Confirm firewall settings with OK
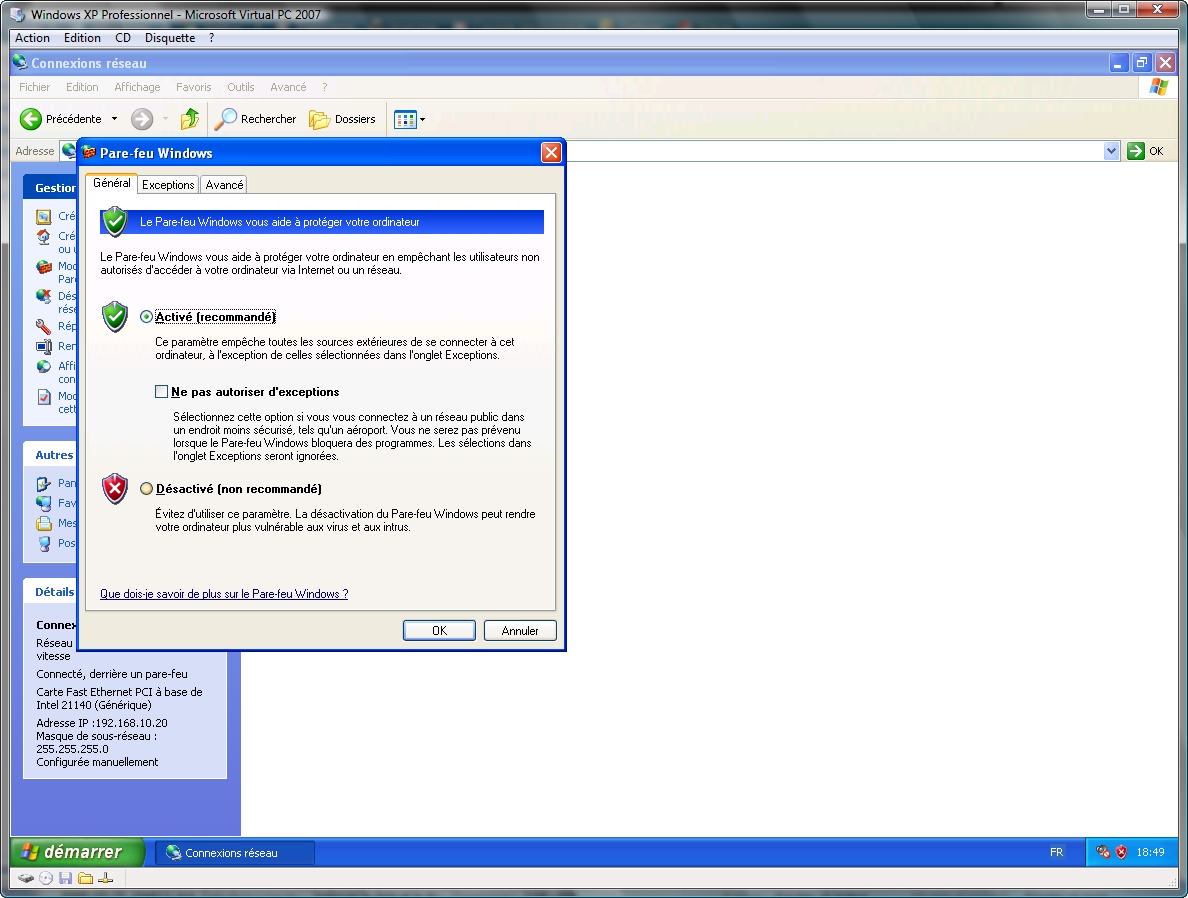 [x=439, y=630]
